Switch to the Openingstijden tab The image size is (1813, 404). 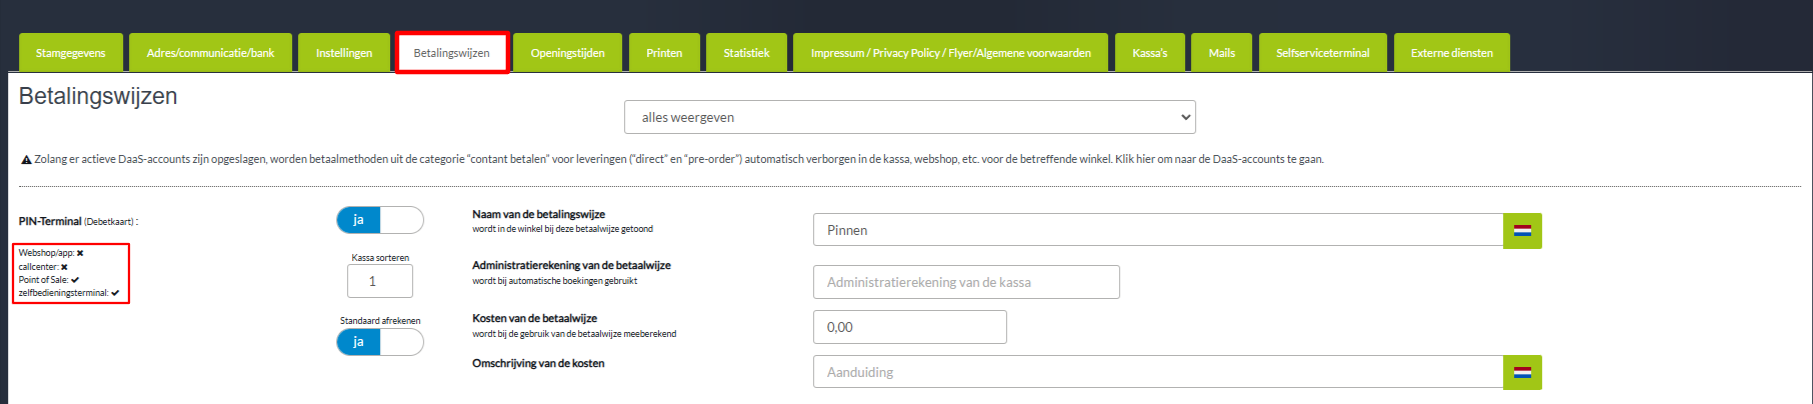(x=567, y=53)
